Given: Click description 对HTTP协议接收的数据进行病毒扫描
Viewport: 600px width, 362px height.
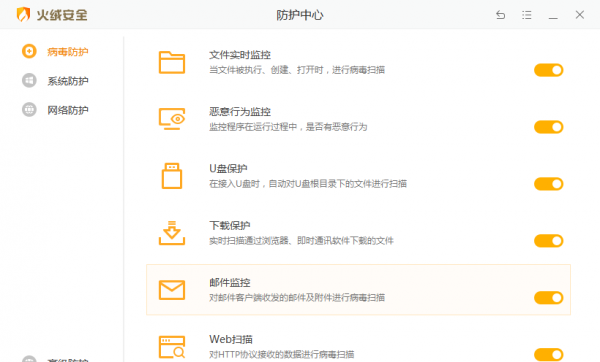Looking at the screenshot, I should (282, 355).
